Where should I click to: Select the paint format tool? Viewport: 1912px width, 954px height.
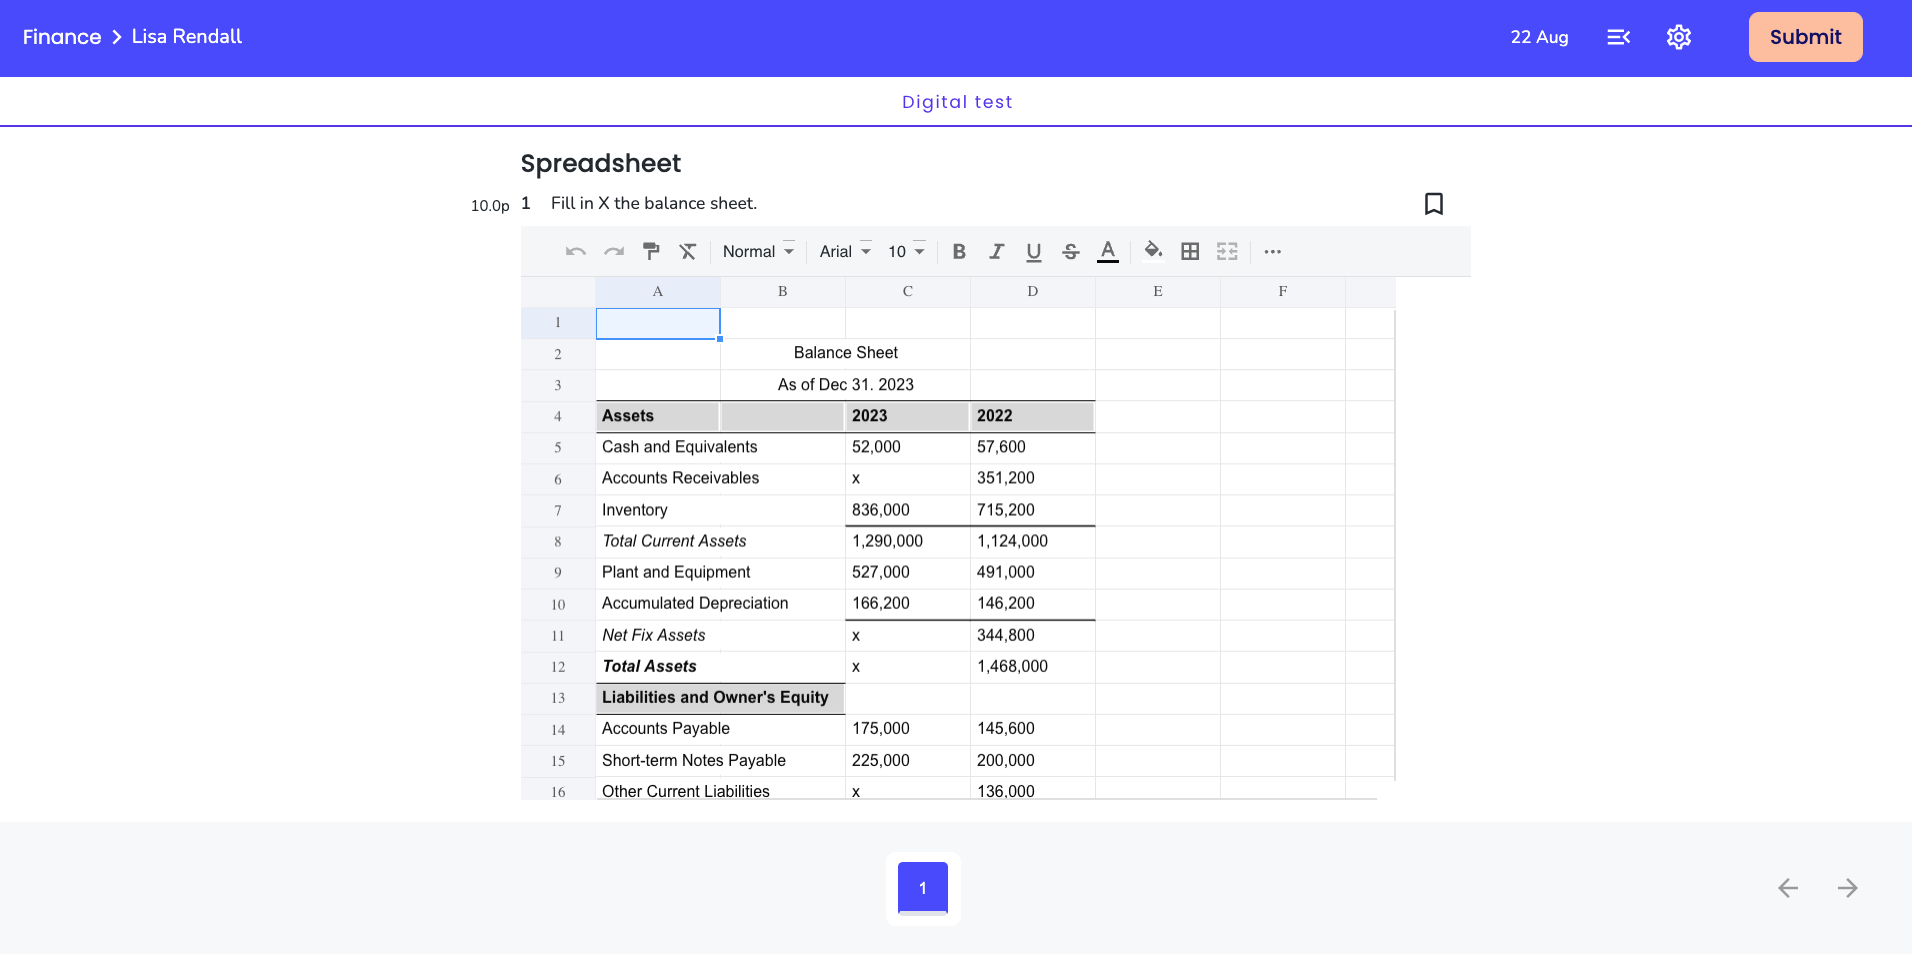pos(651,252)
